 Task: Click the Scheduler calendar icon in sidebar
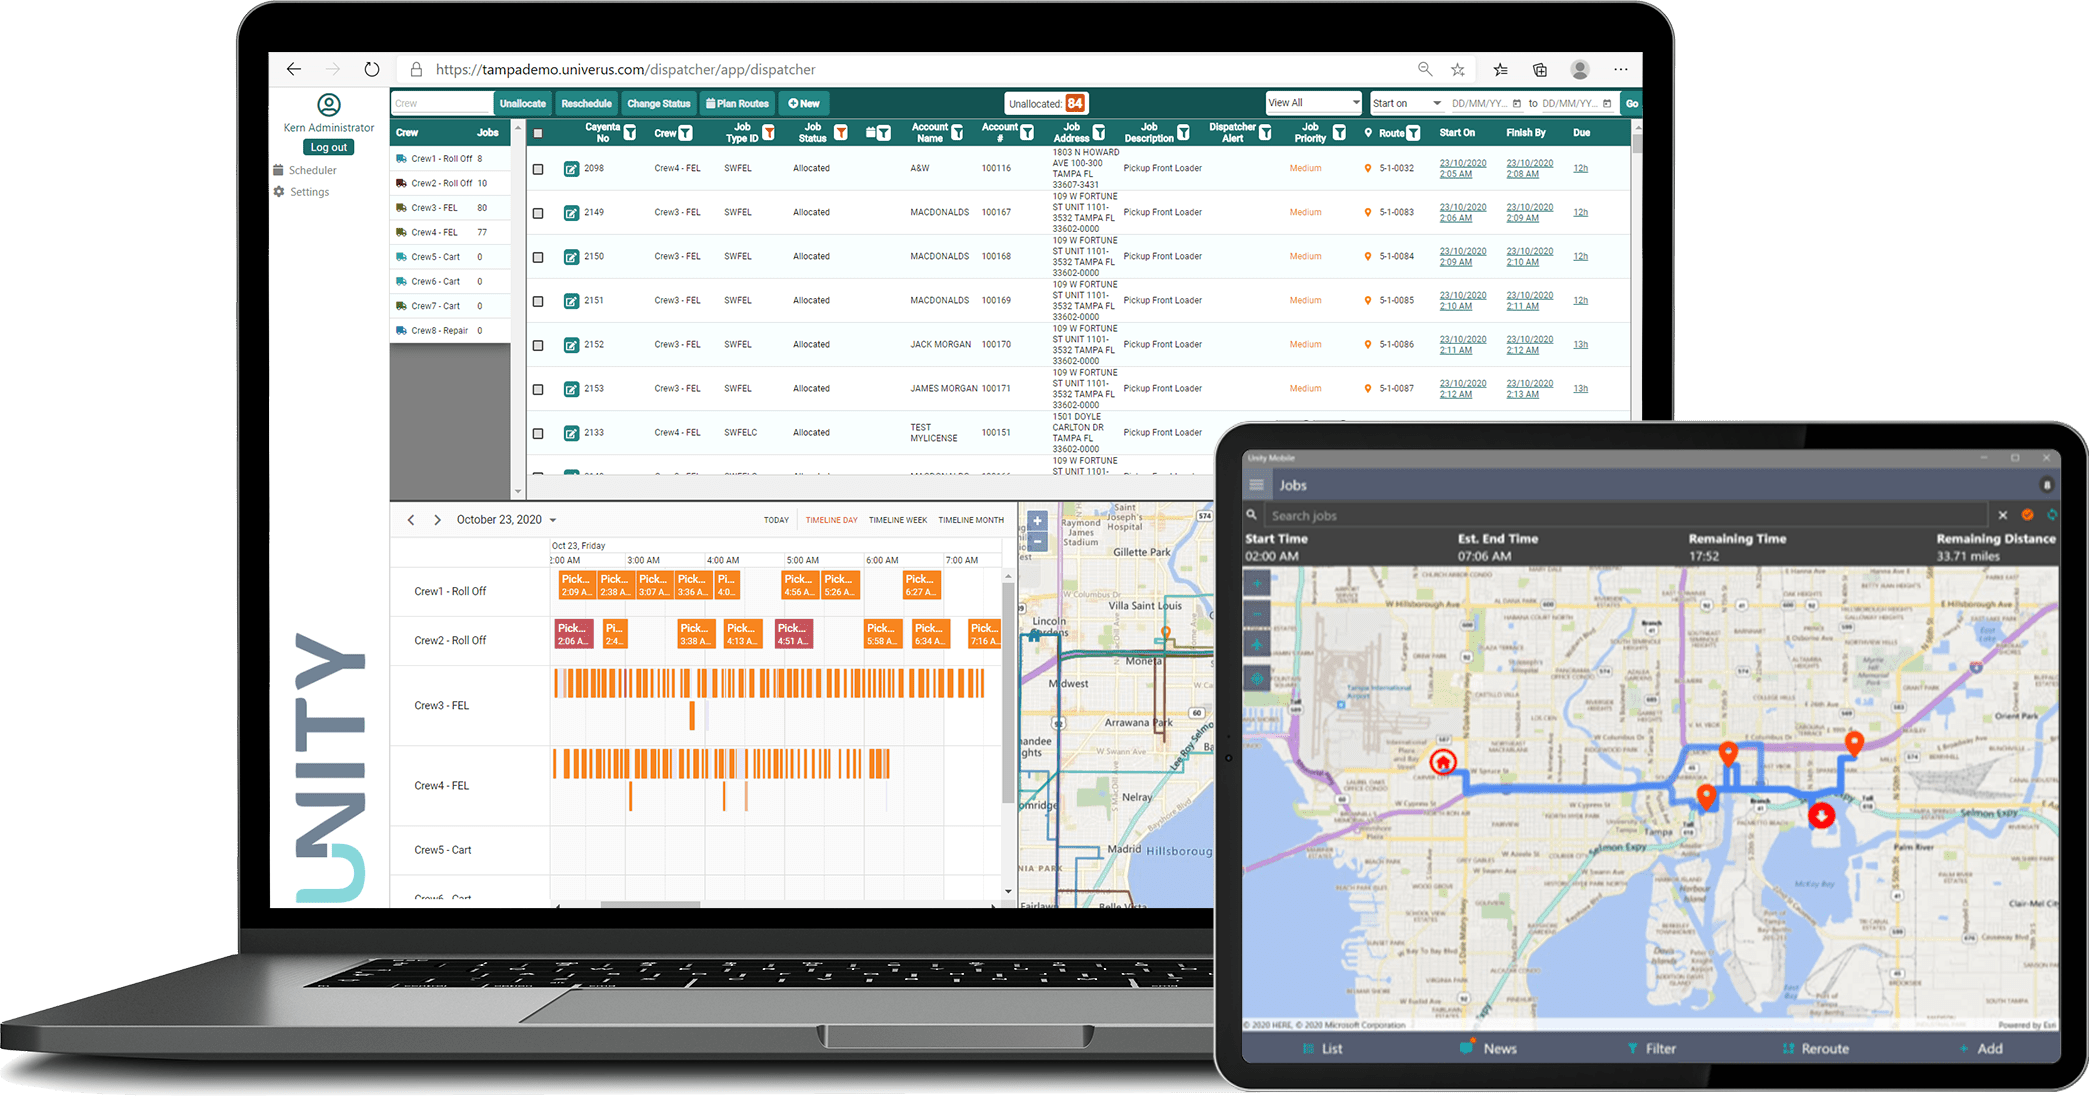click(x=279, y=170)
